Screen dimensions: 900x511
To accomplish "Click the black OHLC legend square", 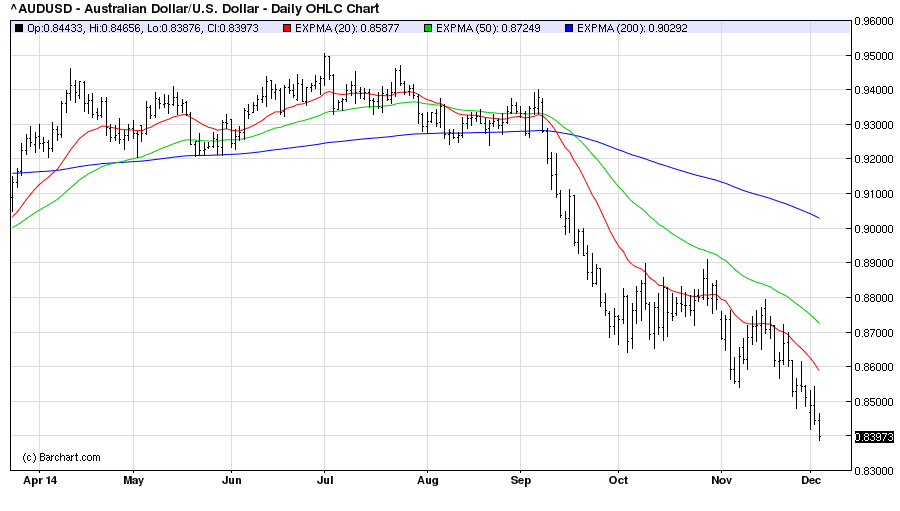I will pyautogui.click(x=18, y=28).
